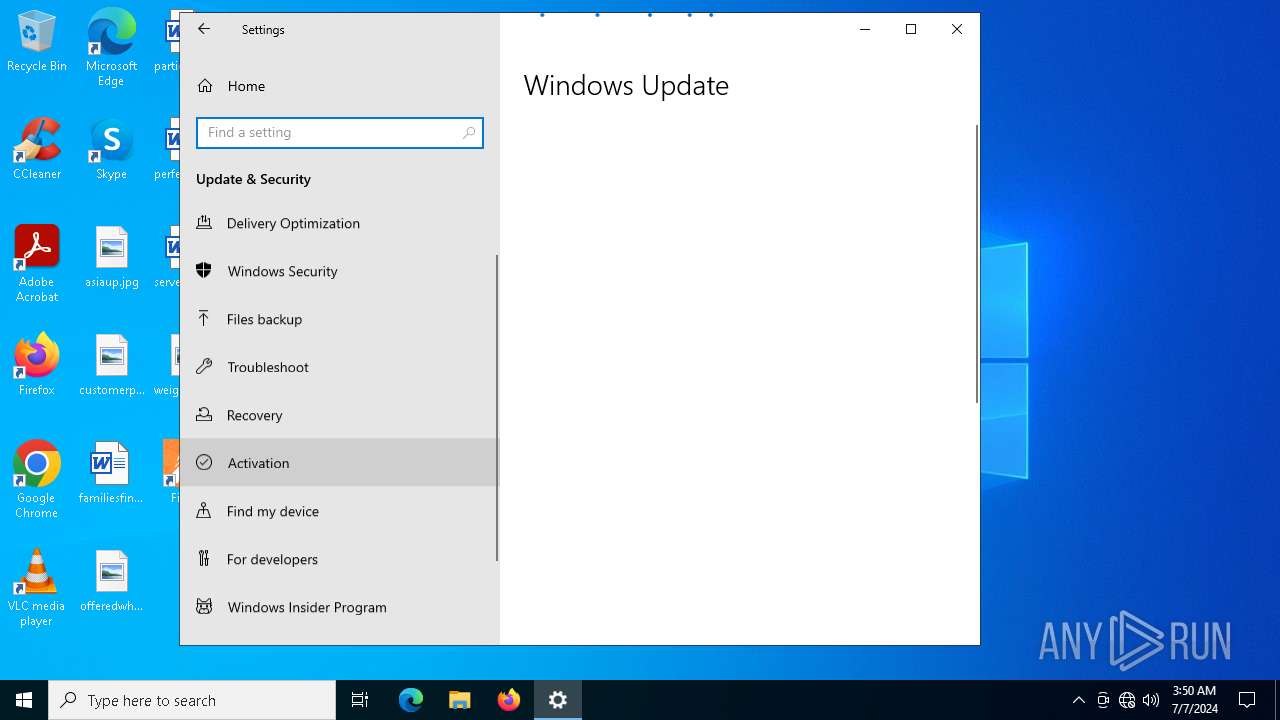Click the Troubleshoot wrench icon
Screen dimensions: 1280x720
[x=204, y=367]
